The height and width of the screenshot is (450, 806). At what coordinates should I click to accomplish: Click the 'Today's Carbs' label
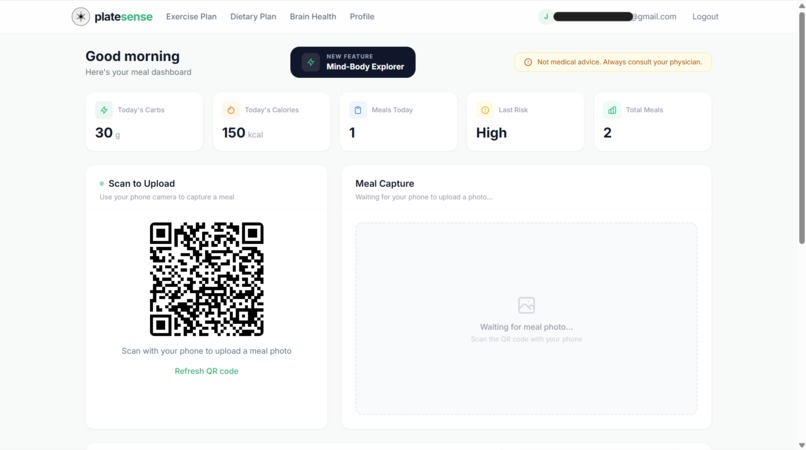[x=141, y=110]
